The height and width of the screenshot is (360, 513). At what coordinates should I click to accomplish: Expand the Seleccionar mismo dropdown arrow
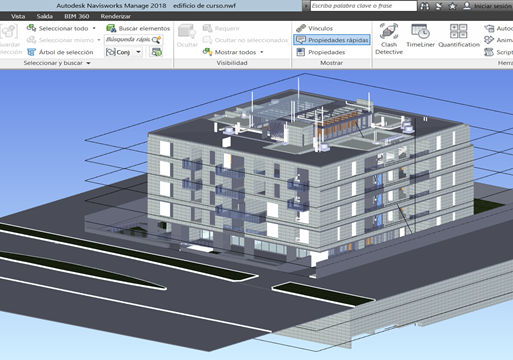point(99,40)
